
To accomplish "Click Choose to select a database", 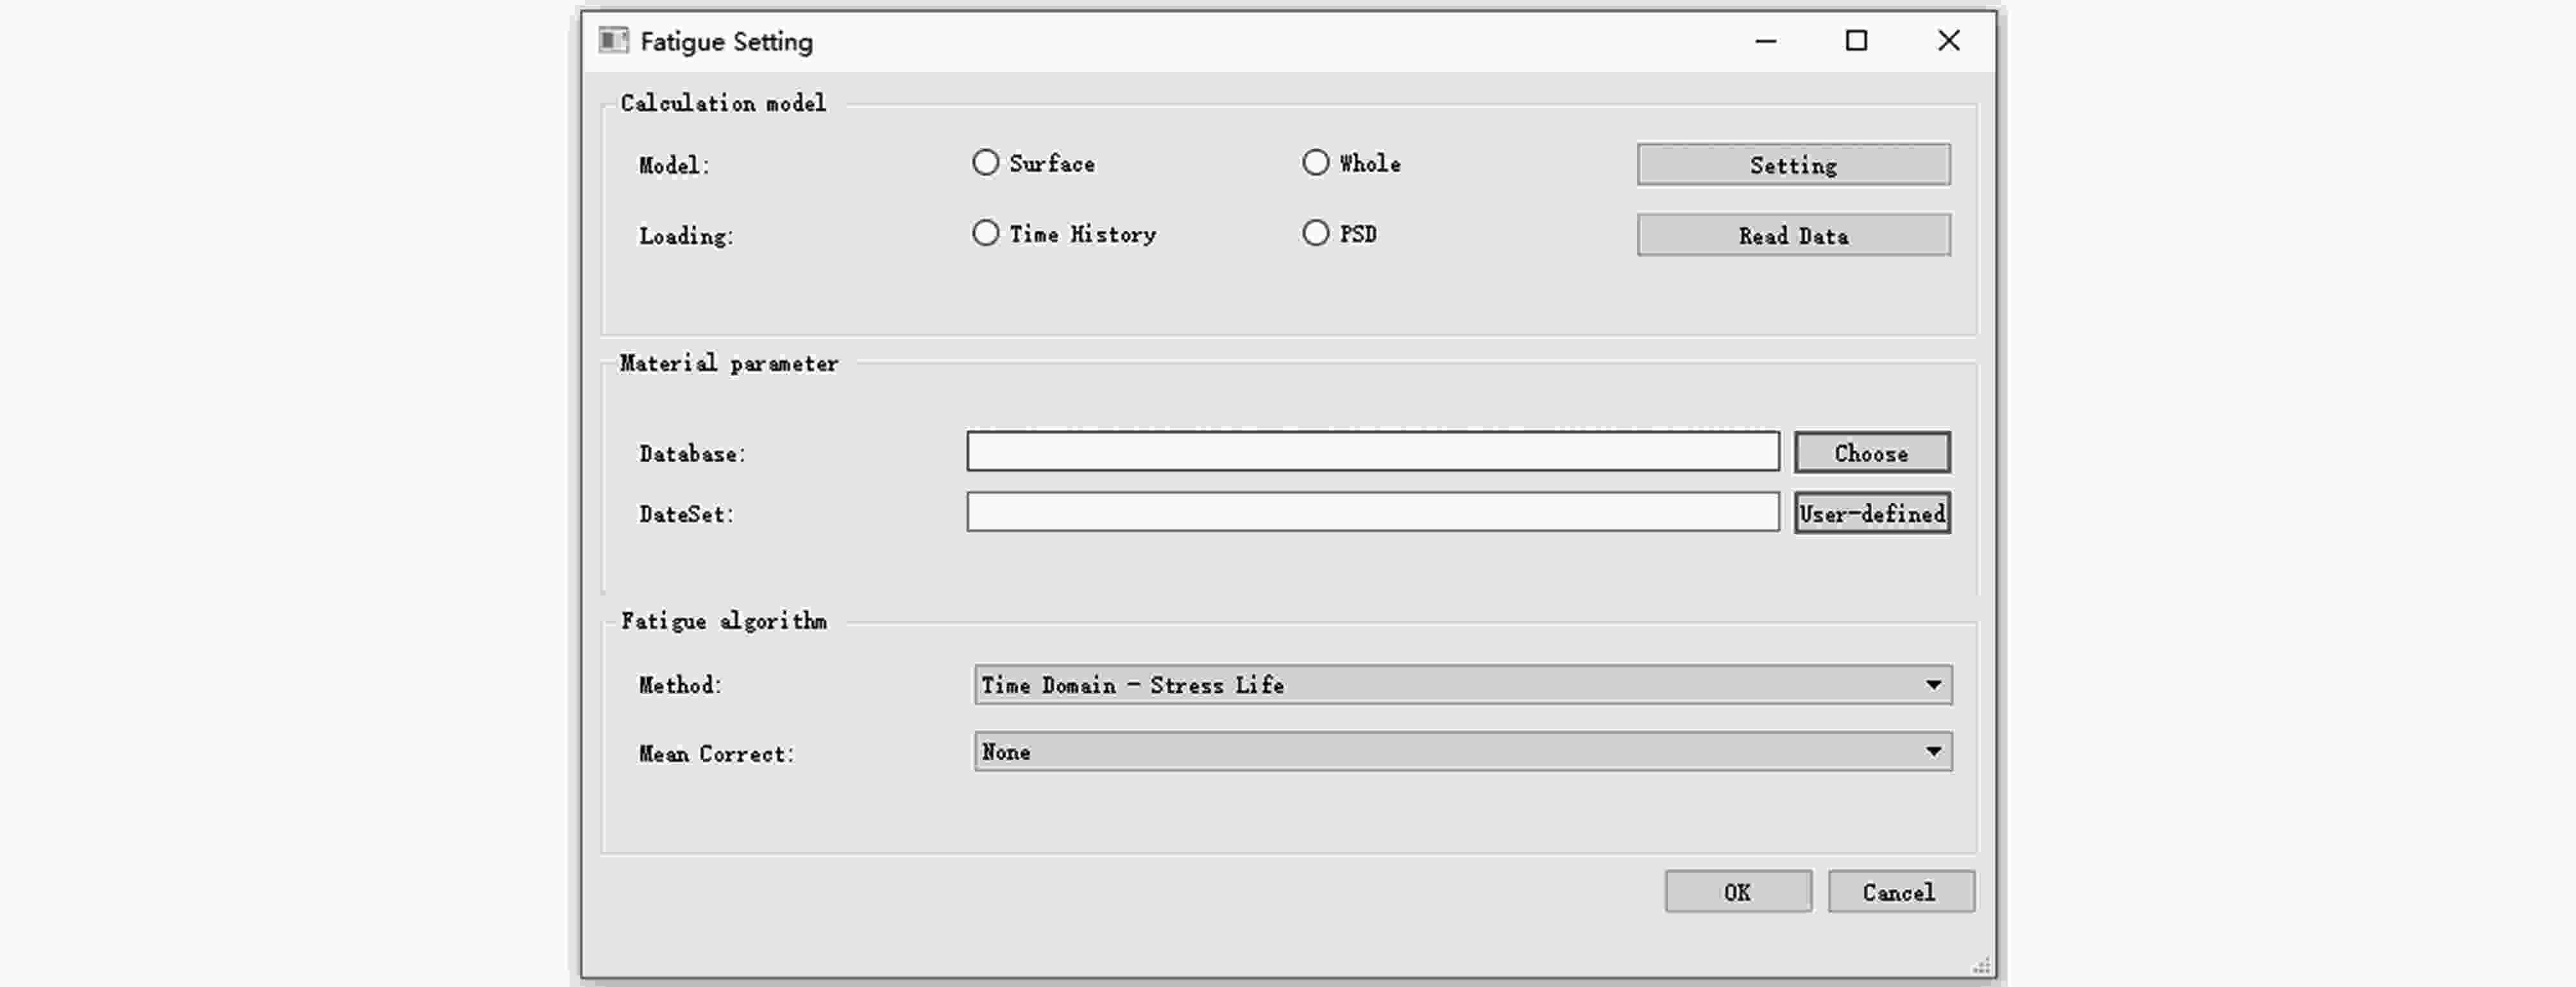I will click(x=1871, y=453).
